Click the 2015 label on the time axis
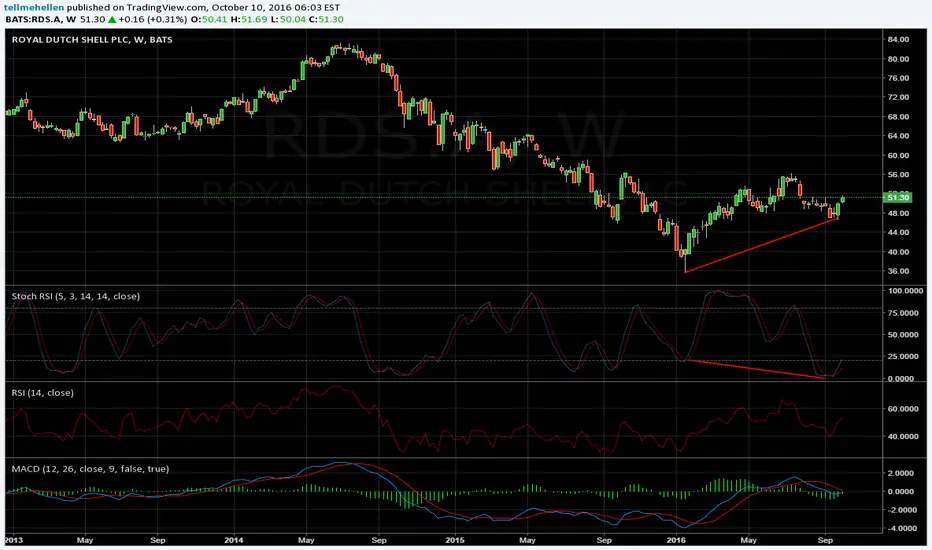Image resolution: width=932 pixels, height=550 pixels. coord(455,540)
